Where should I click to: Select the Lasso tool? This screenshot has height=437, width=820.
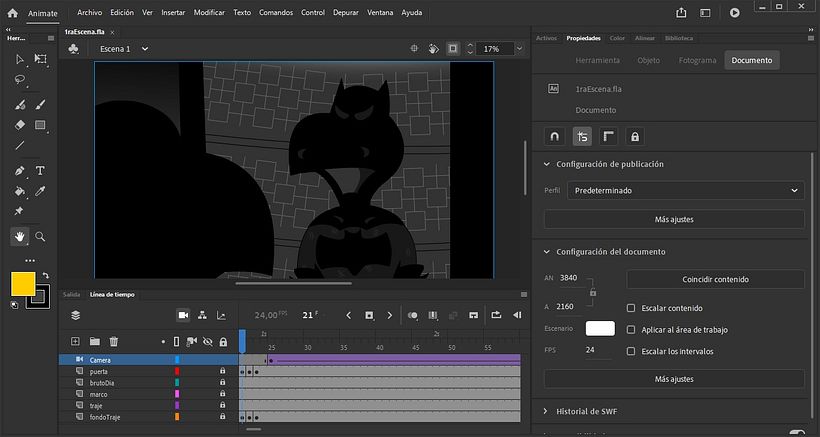(x=20, y=80)
